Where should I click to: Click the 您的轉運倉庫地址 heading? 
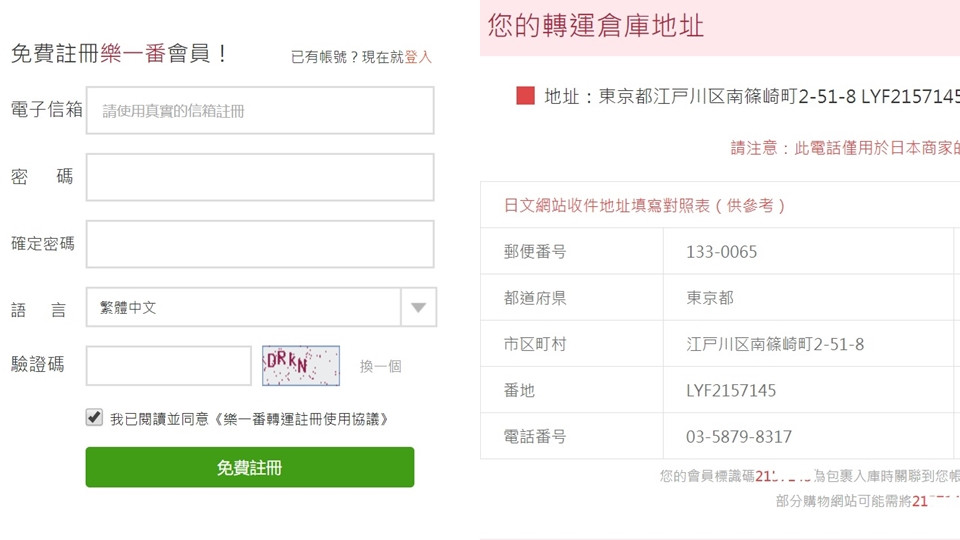click(596, 26)
